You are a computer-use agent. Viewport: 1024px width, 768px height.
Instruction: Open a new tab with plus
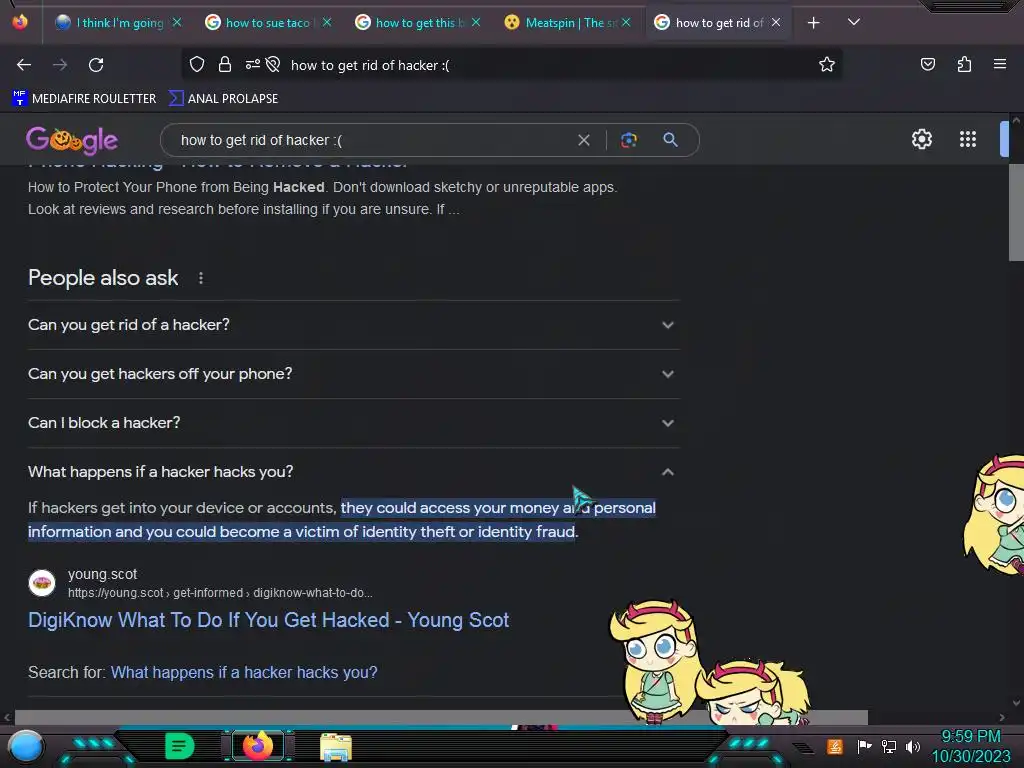813,23
